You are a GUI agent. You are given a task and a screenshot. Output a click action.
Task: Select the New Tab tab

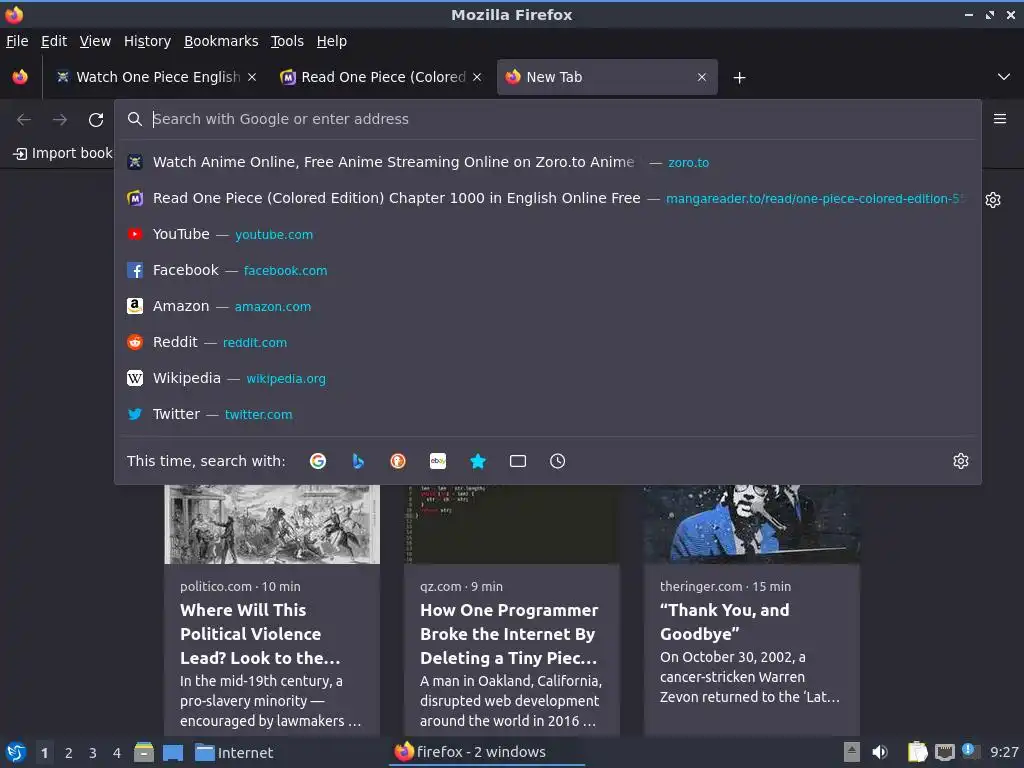[607, 77]
